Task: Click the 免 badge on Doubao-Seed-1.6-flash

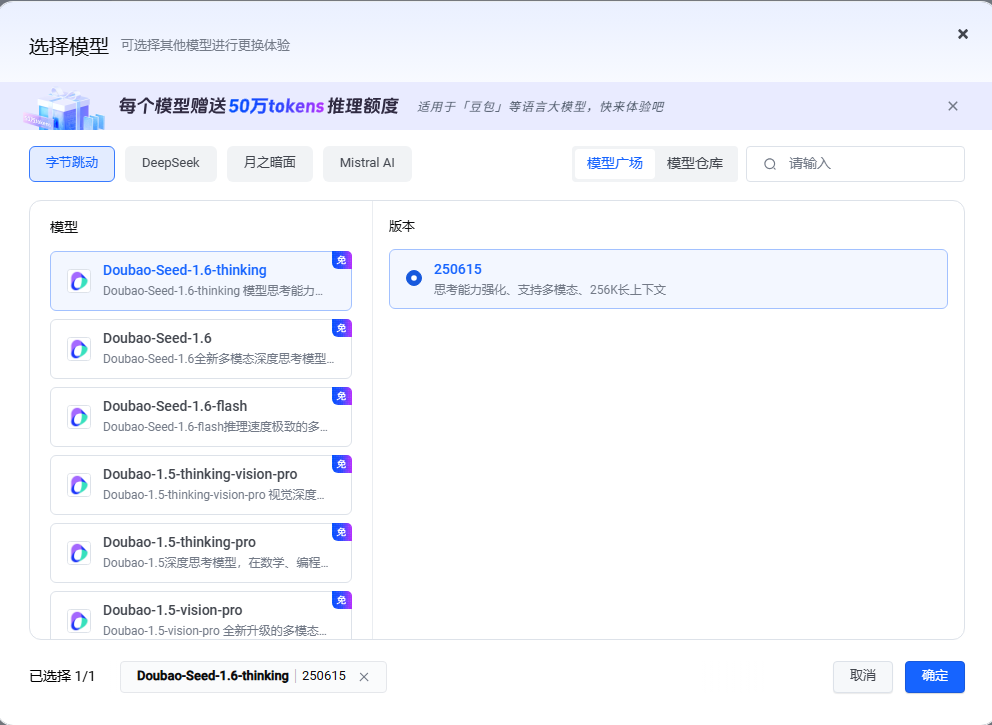Action: (x=342, y=396)
